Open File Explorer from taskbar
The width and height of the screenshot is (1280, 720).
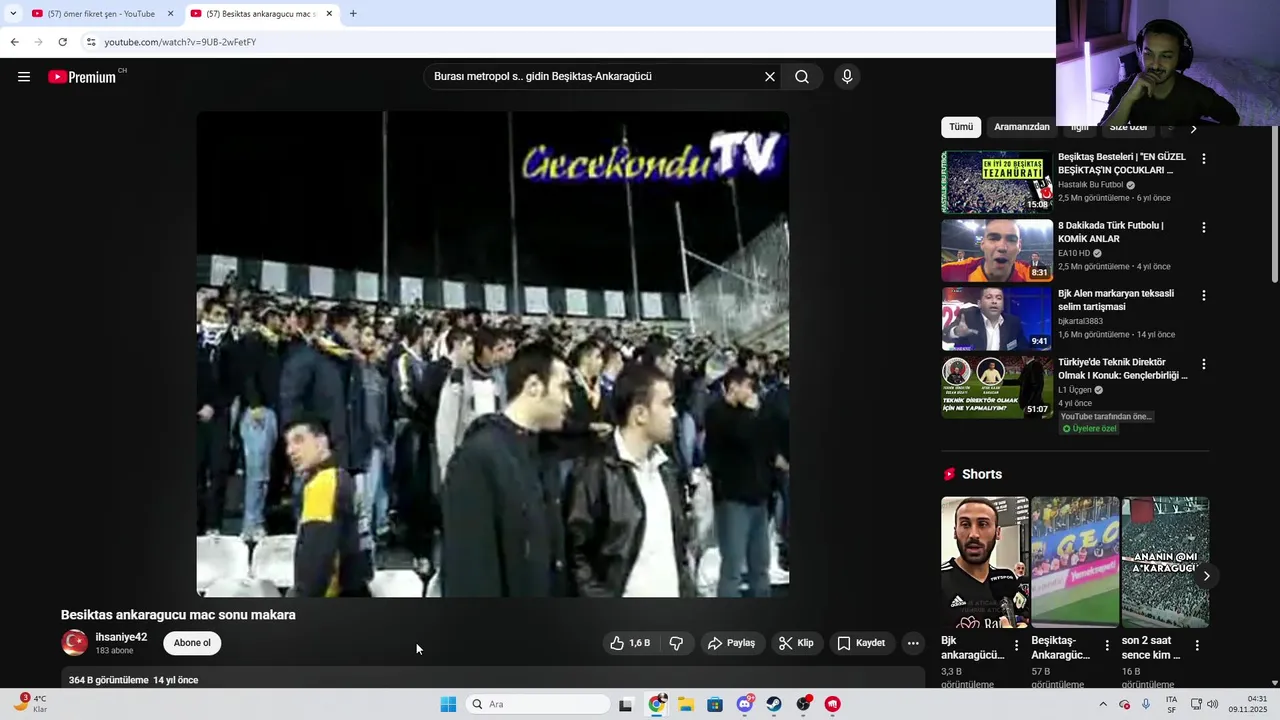pos(686,704)
